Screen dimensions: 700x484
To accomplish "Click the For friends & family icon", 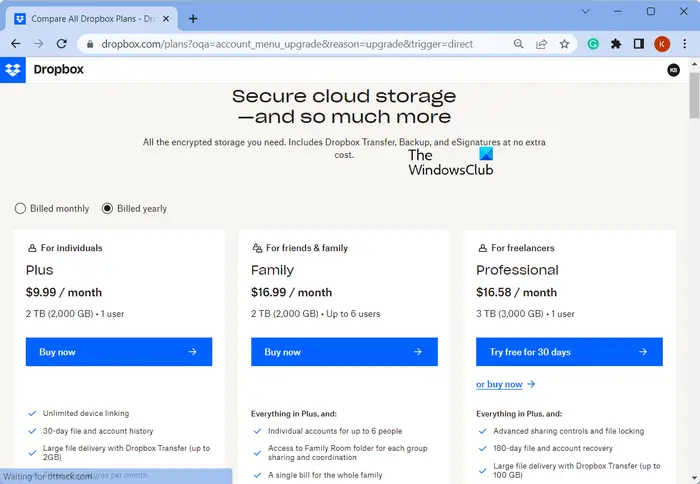I will click(x=257, y=248).
